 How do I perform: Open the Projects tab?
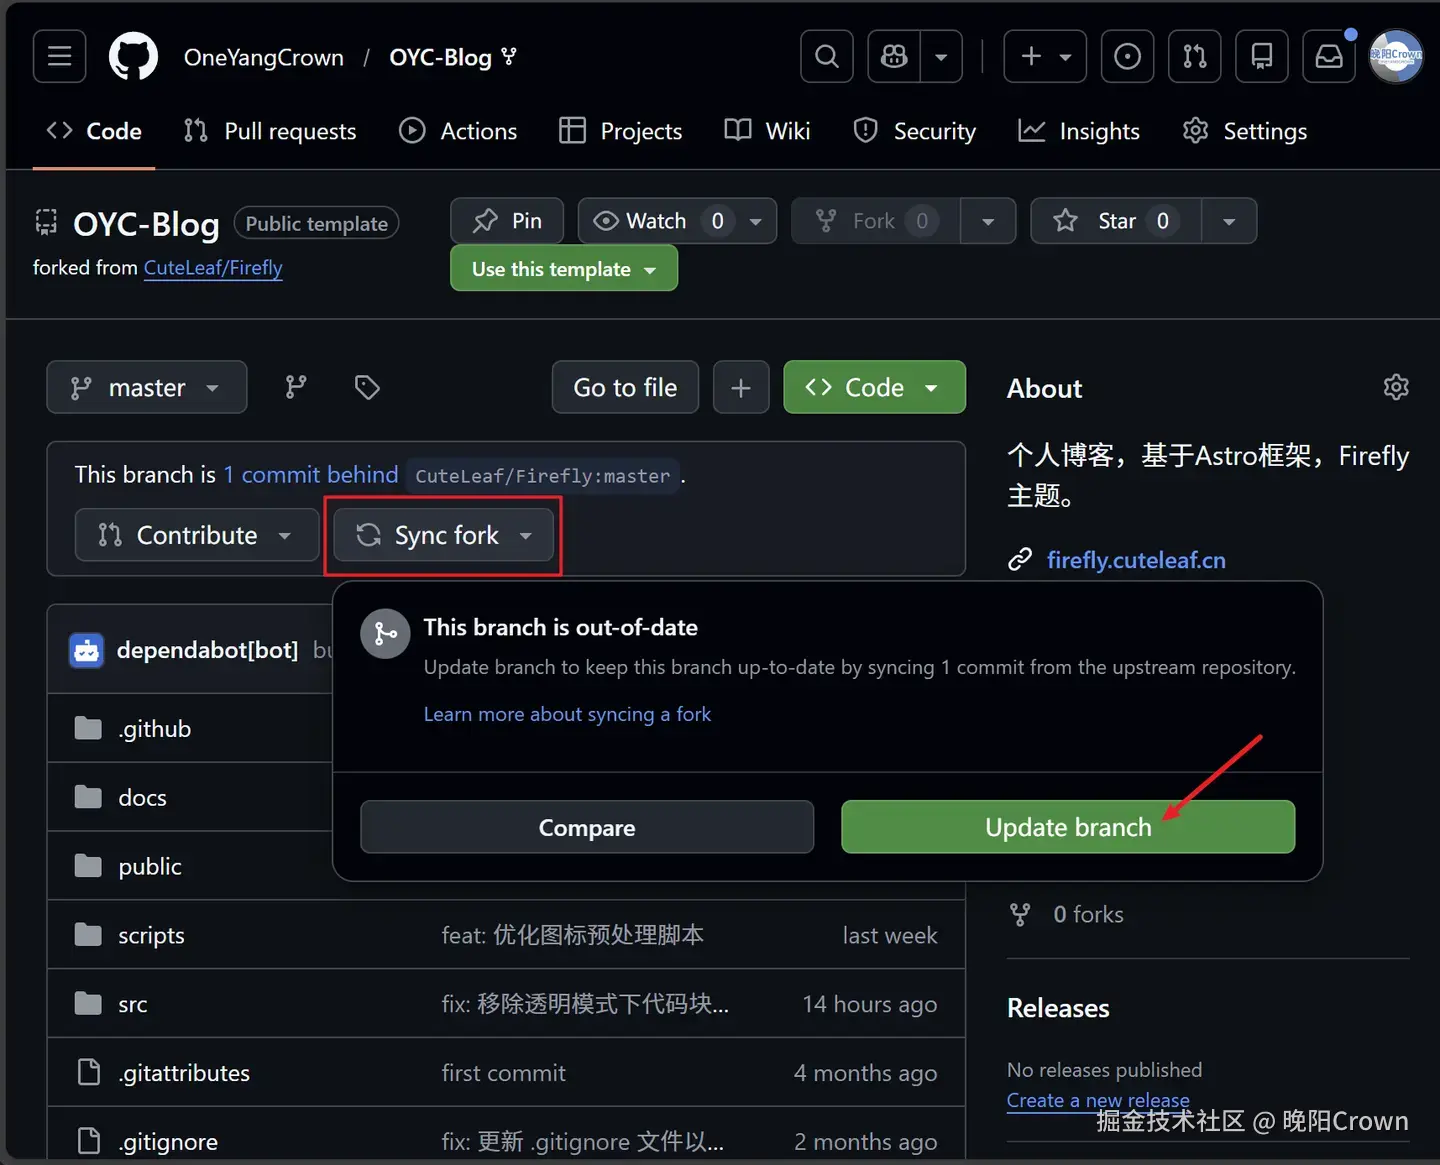[x=620, y=131]
